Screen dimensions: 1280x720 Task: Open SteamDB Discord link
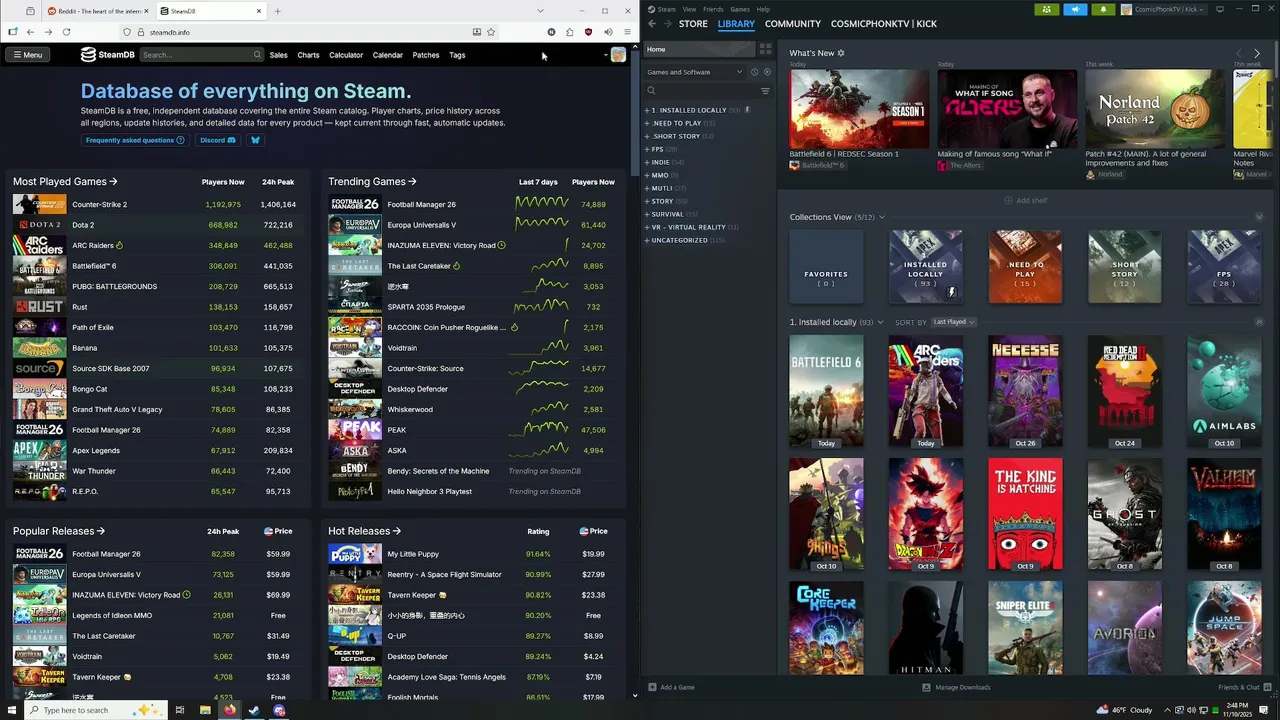pos(218,140)
